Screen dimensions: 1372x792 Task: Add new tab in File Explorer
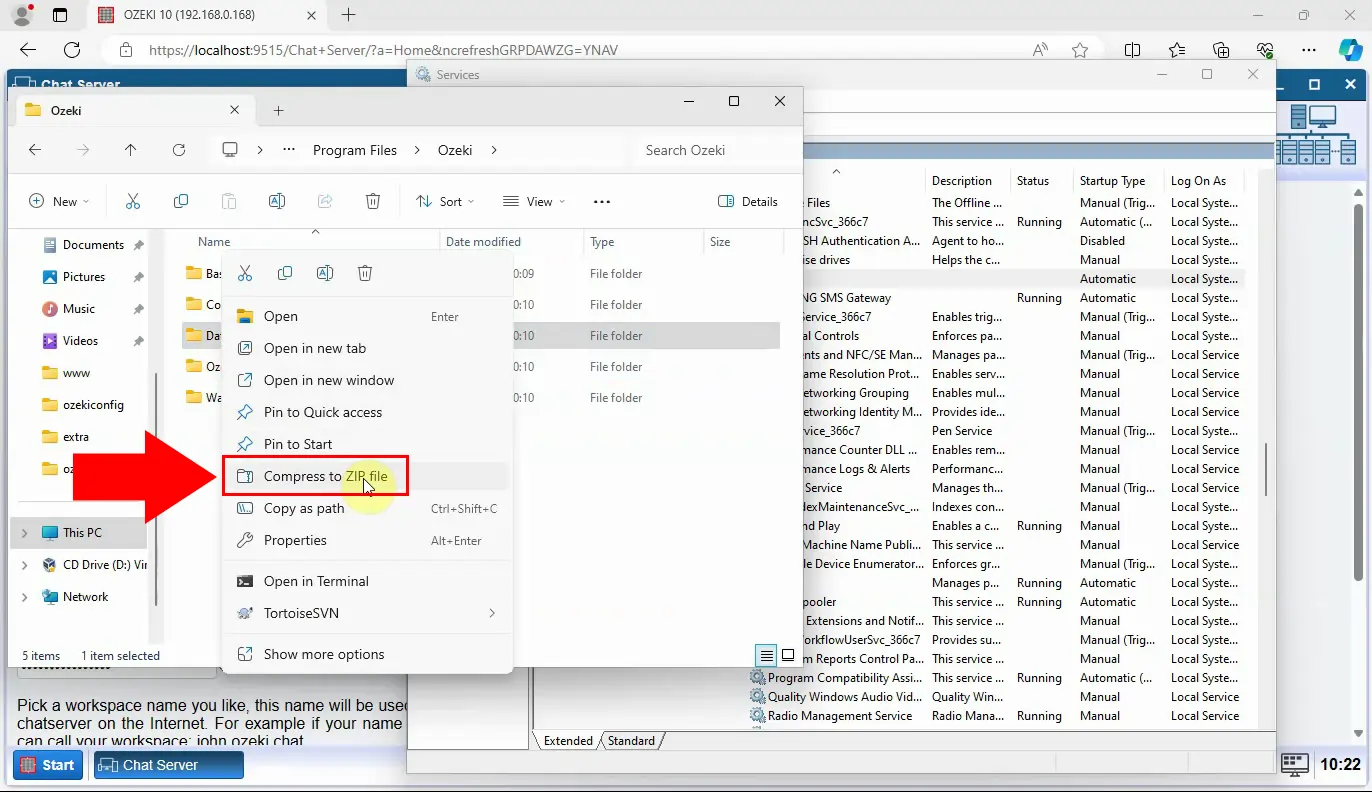tap(279, 110)
